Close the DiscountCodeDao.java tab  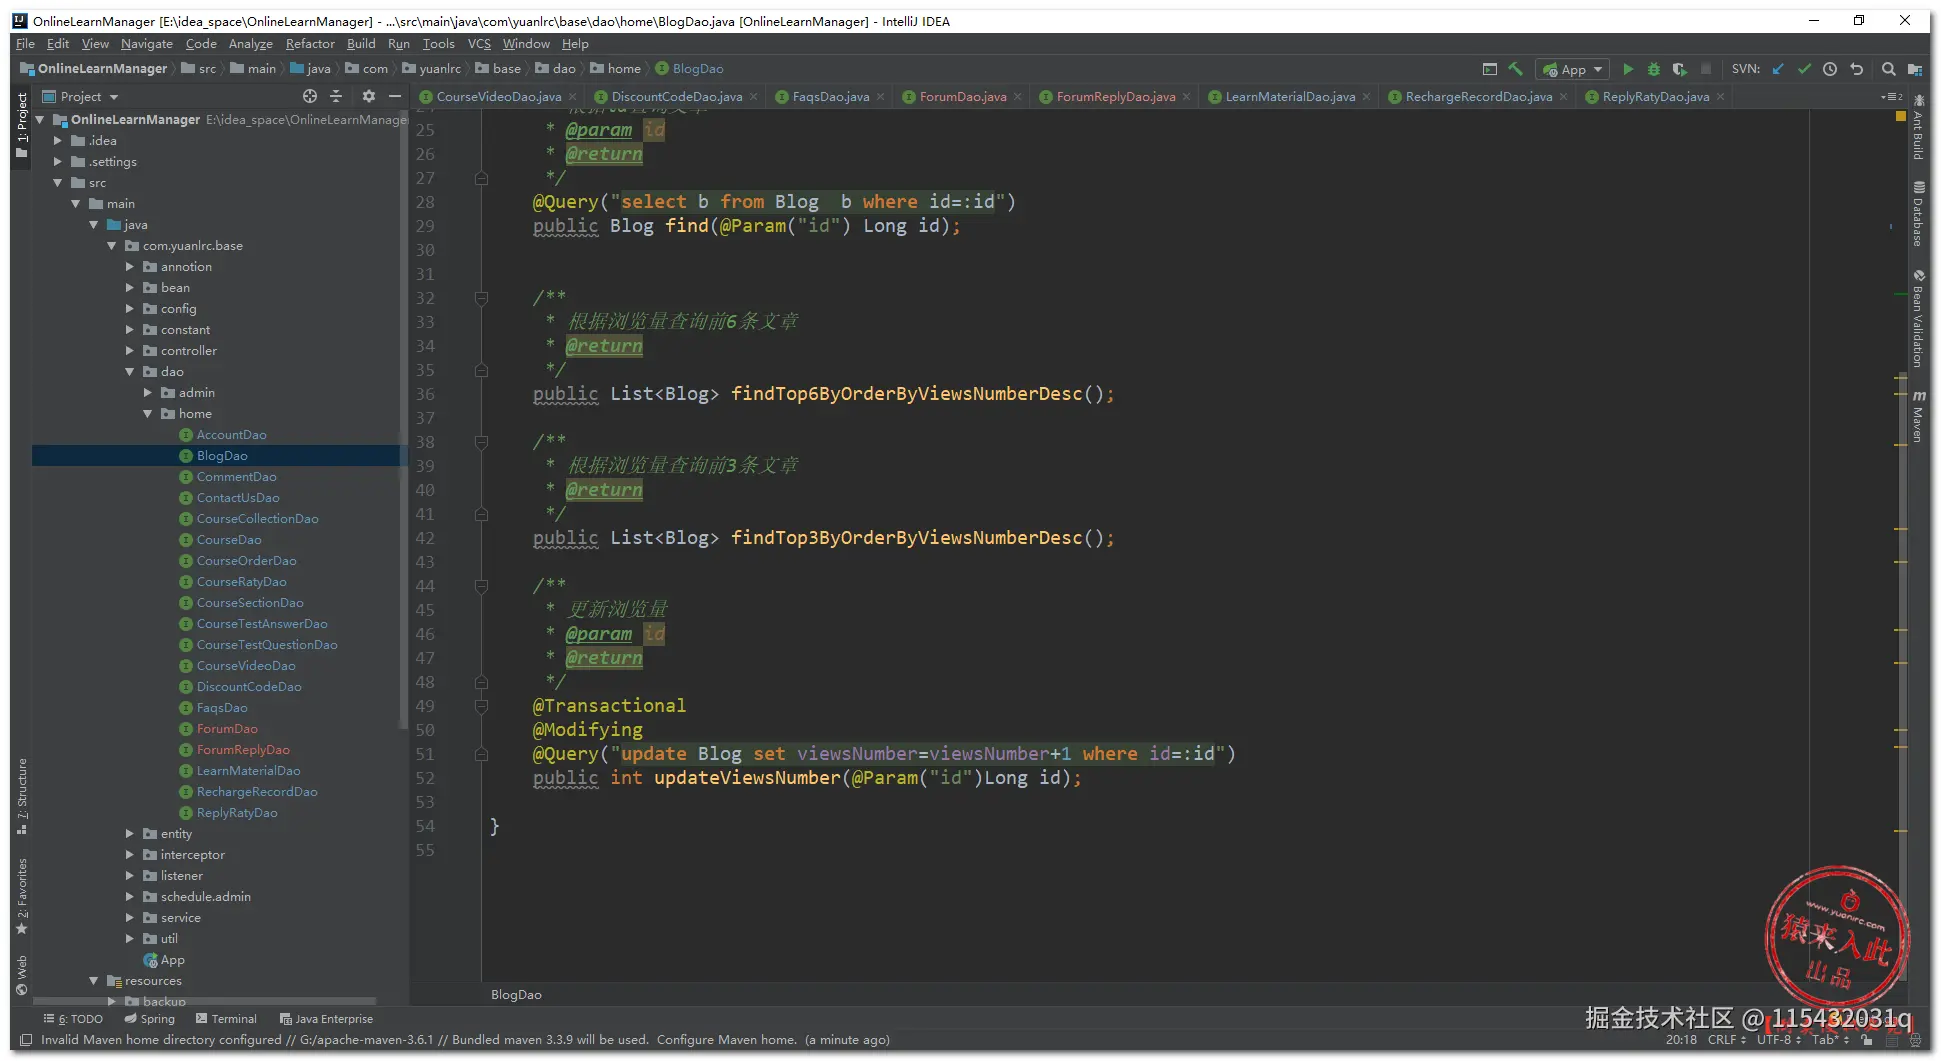[753, 97]
